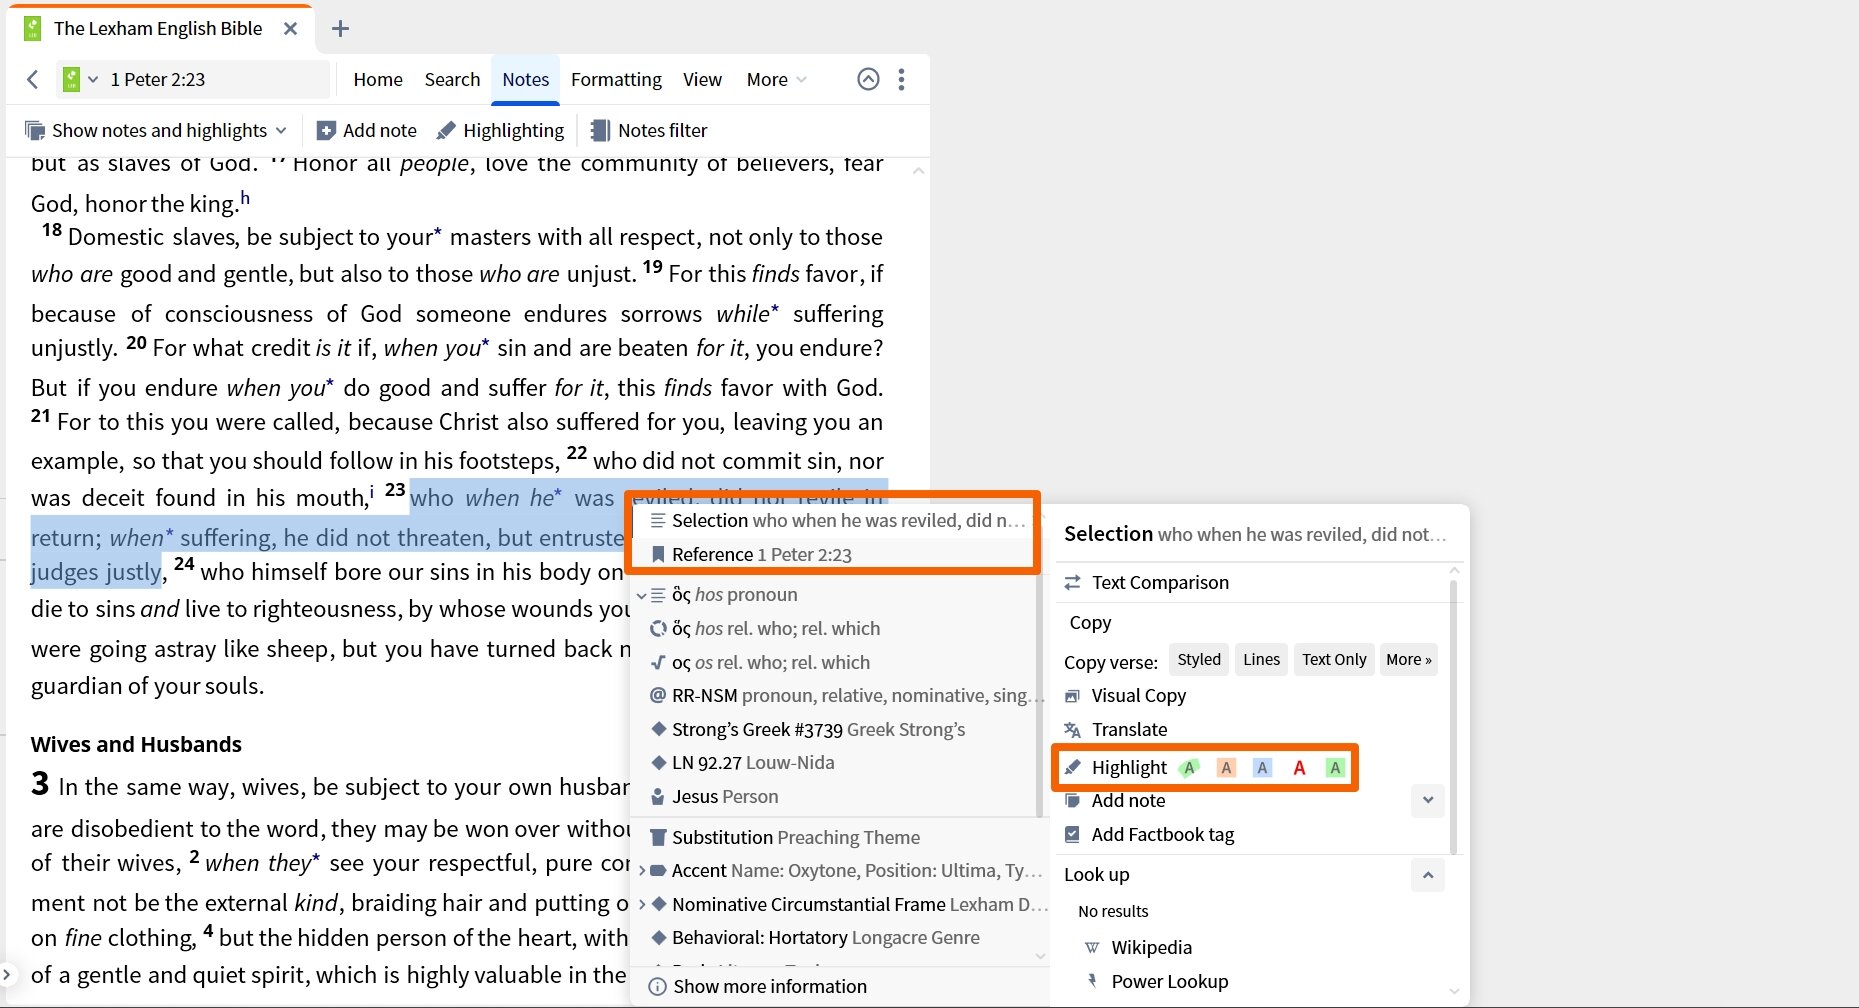The image size is (1859, 1008).
Task: Open Visual Copy
Action: pyautogui.click(x=1126, y=695)
